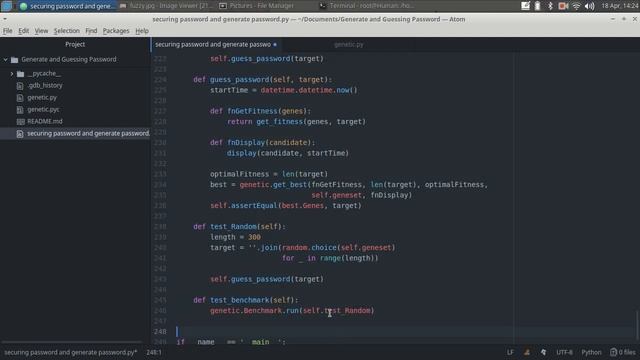Click line number 248 in the gutter
Viewport: 640px width, 360px height.
pyautogui.click(x=160, y=331)
